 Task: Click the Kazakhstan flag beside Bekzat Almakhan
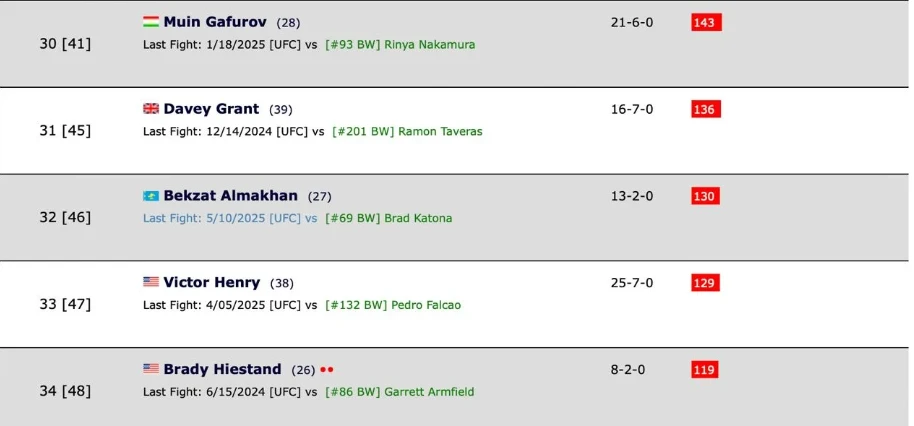[150, 195]
